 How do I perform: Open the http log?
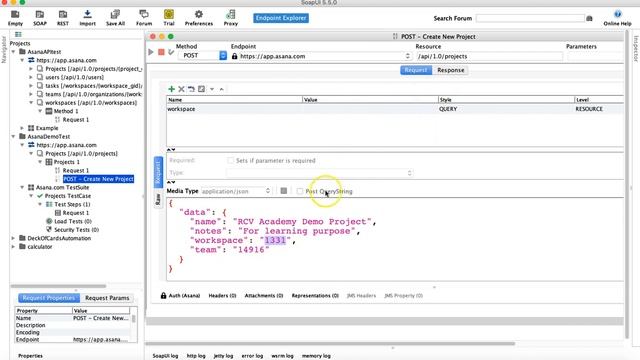(x=196, y=356)
